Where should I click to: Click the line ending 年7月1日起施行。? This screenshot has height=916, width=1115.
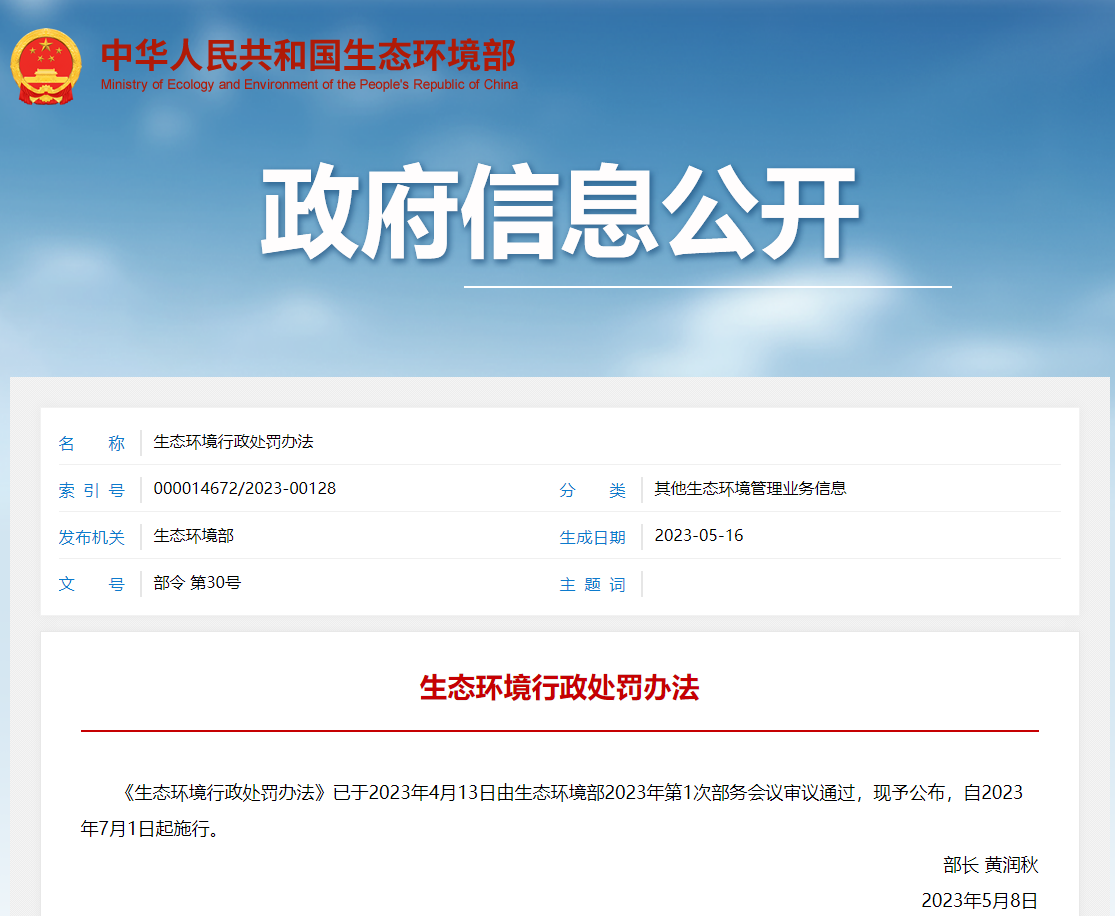point(151,829)
